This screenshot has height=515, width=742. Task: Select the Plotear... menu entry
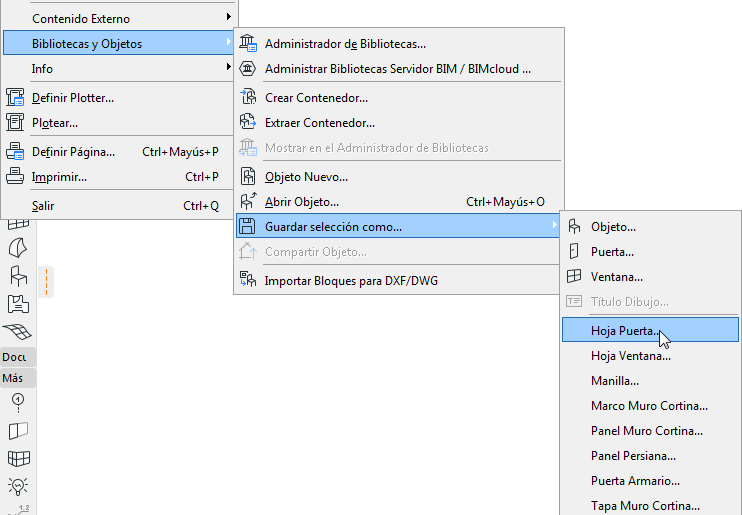coord(118,123)
